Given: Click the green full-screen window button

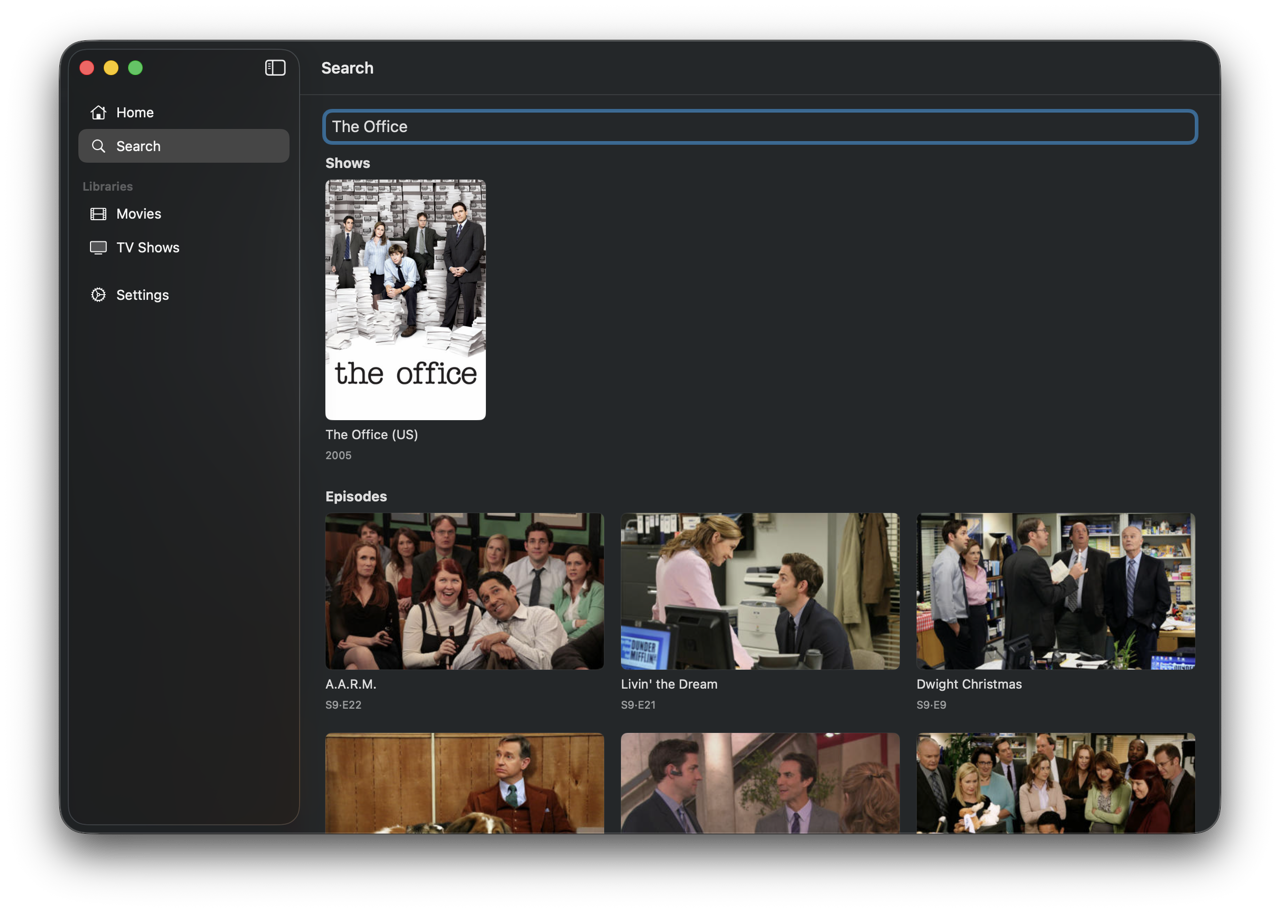Looking at the screenshot, I should [135, 68].
